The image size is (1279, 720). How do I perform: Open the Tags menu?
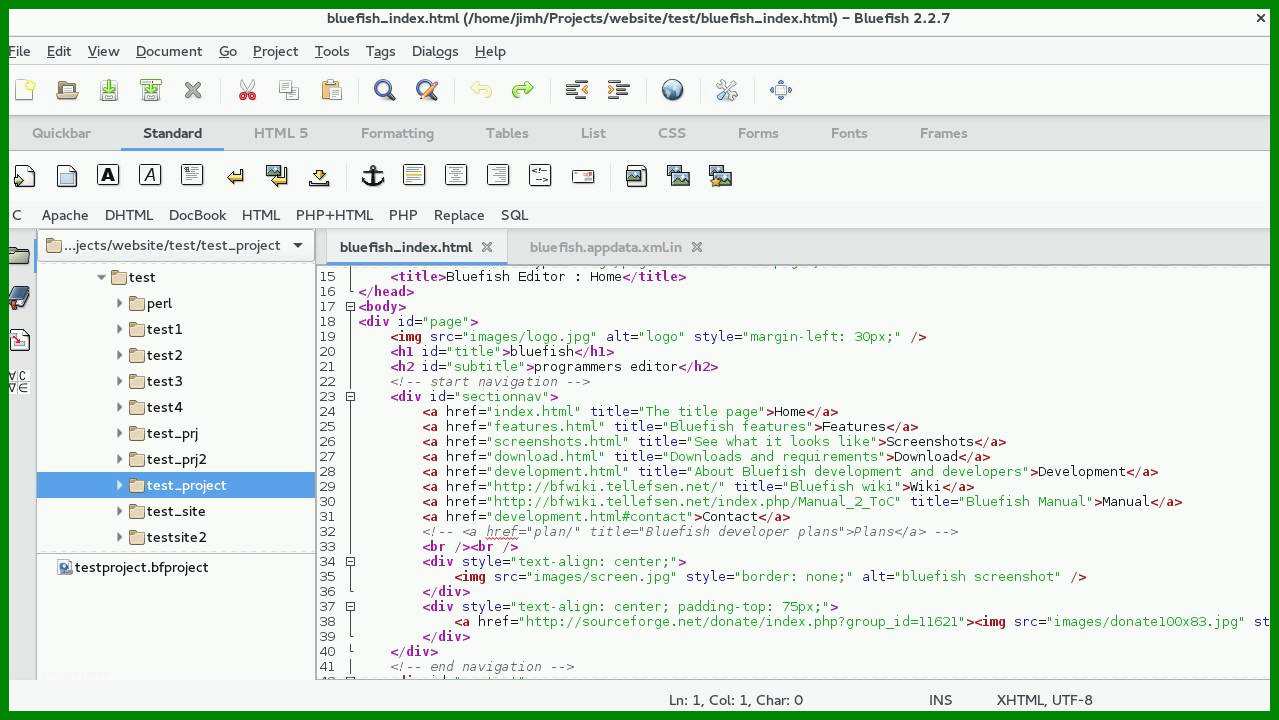[x=380, y=51]
